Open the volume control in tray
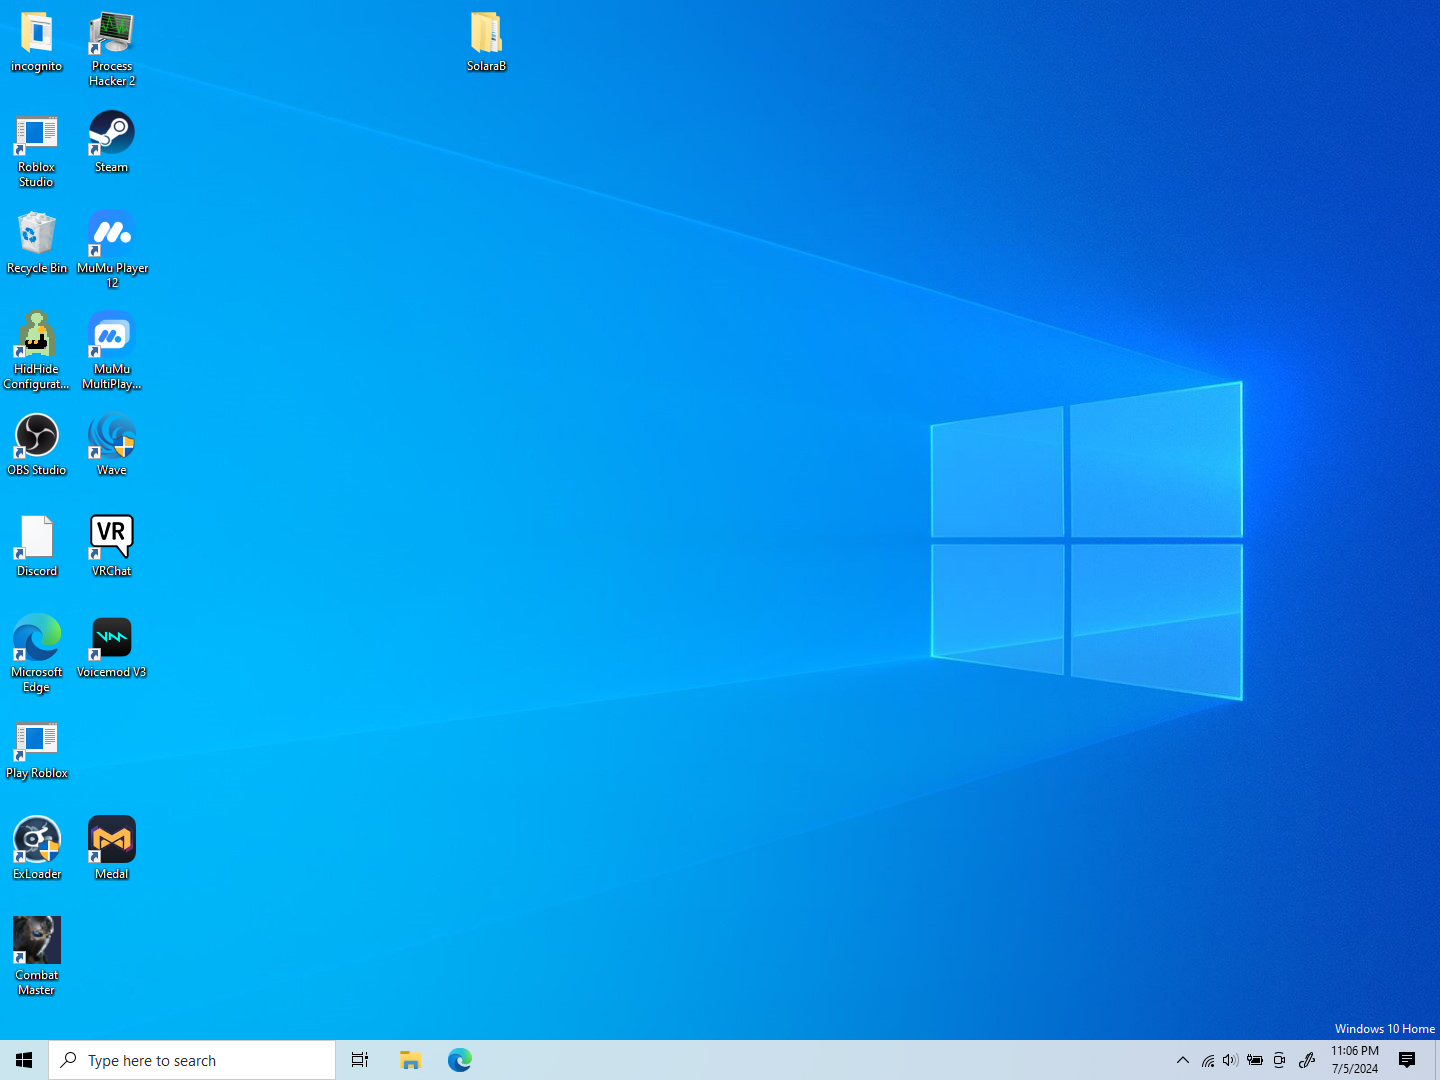The height and width of the screenshot is (1080, 1440). (x=1230, y=1060)
